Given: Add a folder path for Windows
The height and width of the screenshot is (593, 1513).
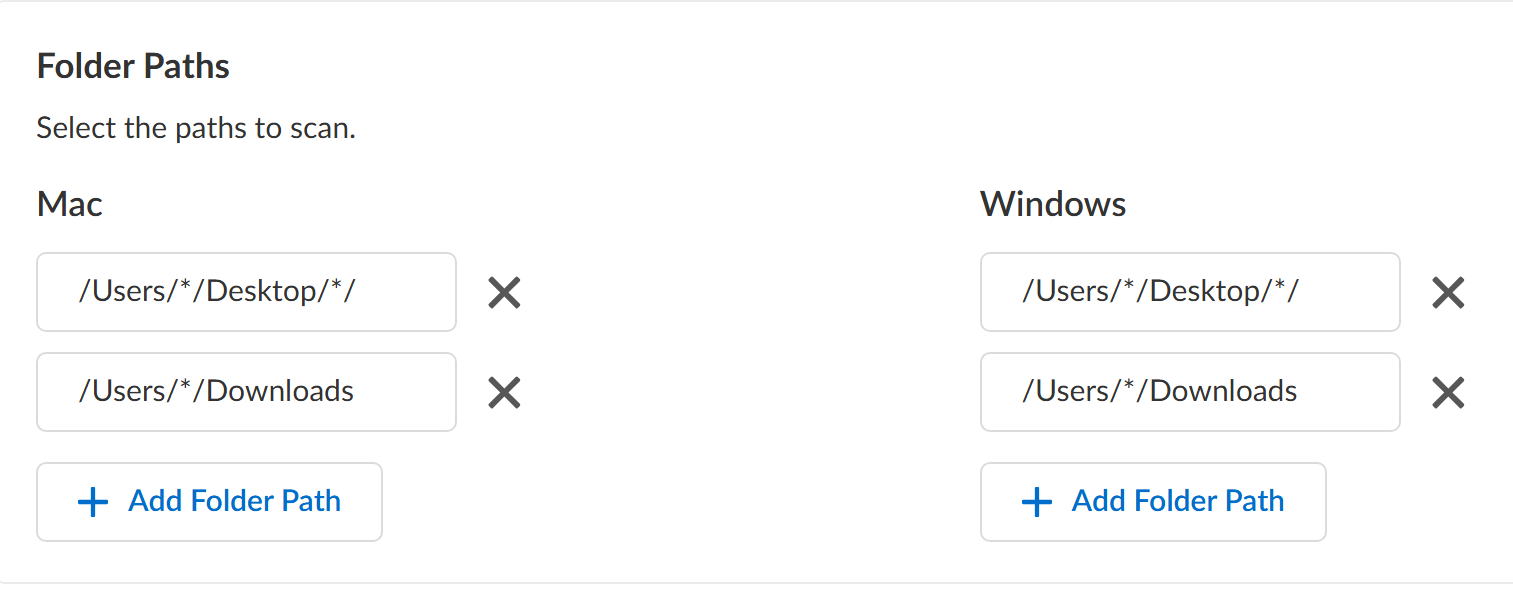Looking at the screenshot, I should 1153,502.
